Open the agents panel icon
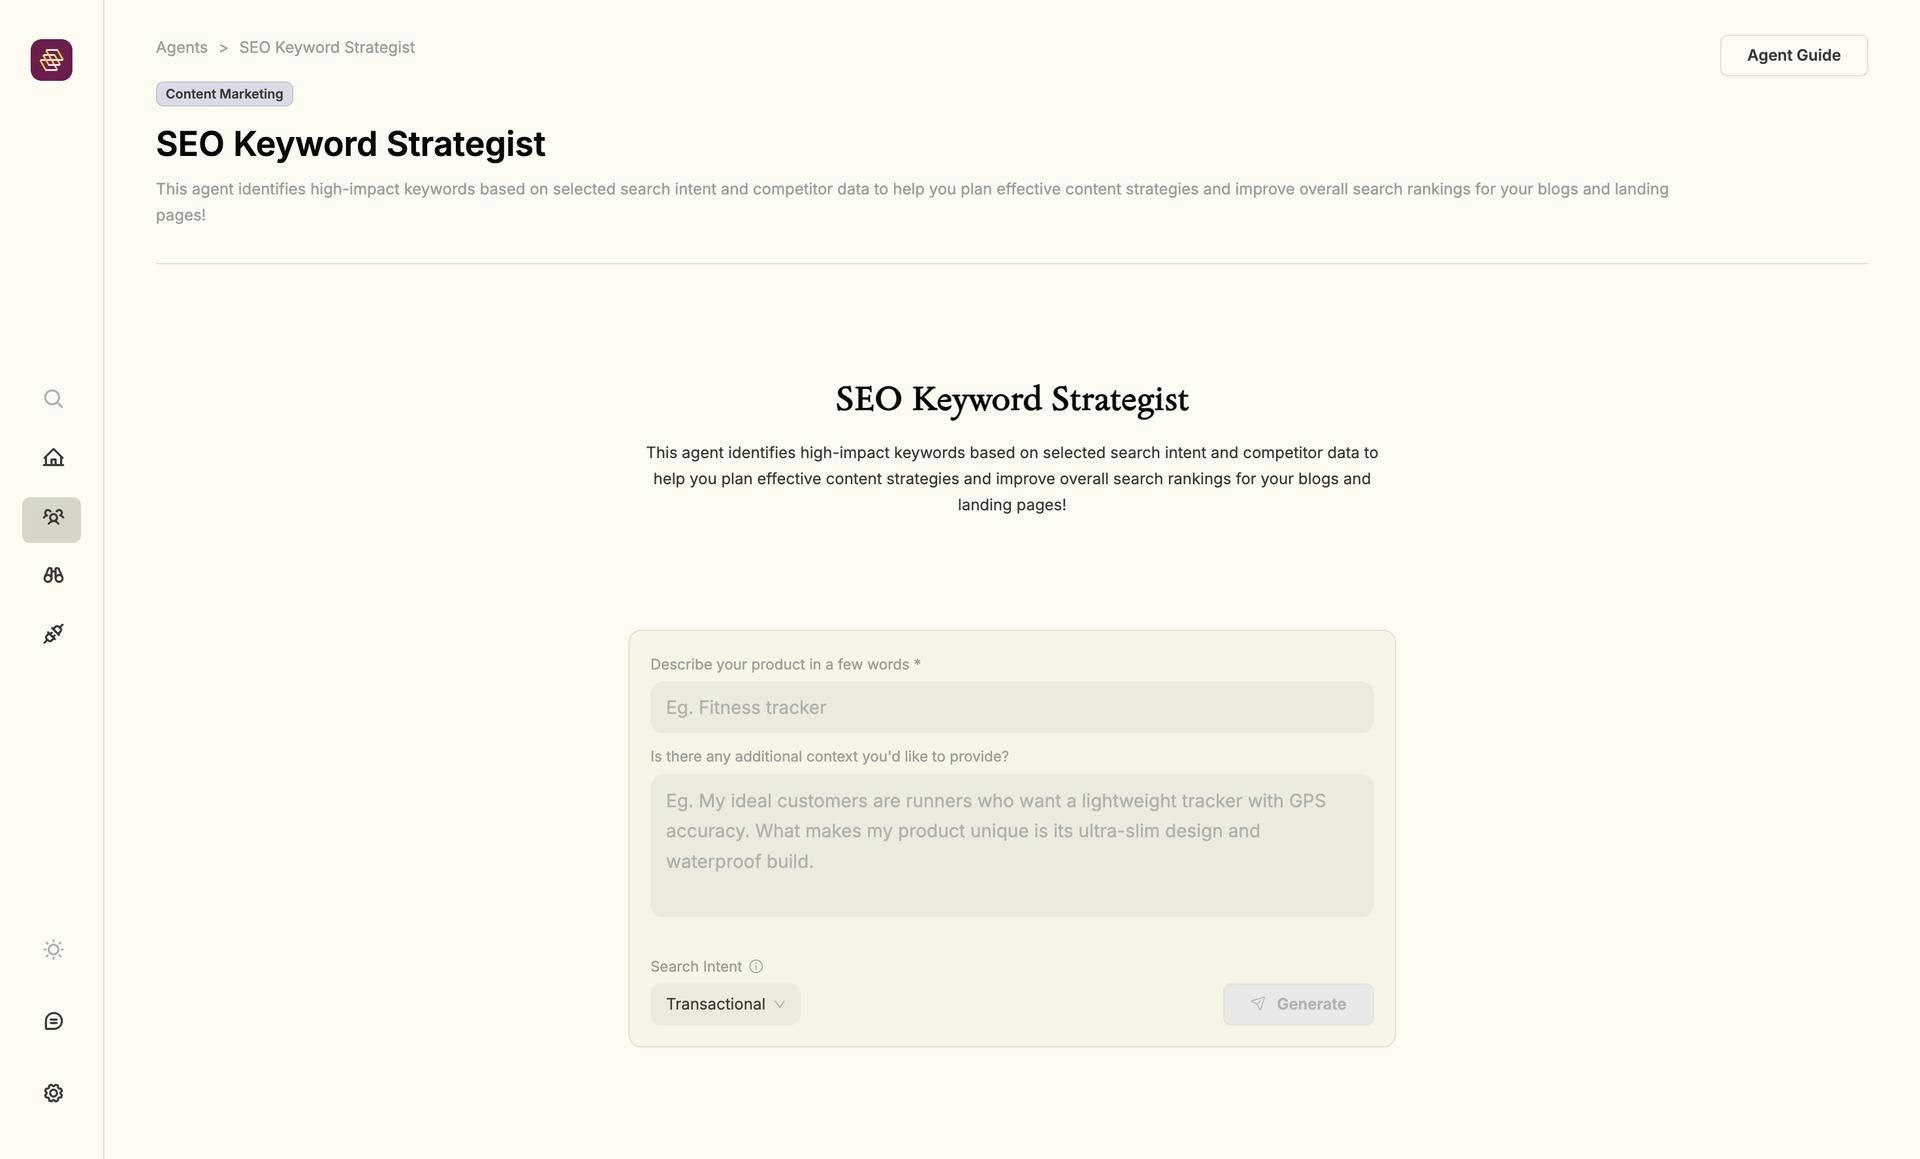This screenshot has height=1159, width=1920. click(x=51, y=518)
